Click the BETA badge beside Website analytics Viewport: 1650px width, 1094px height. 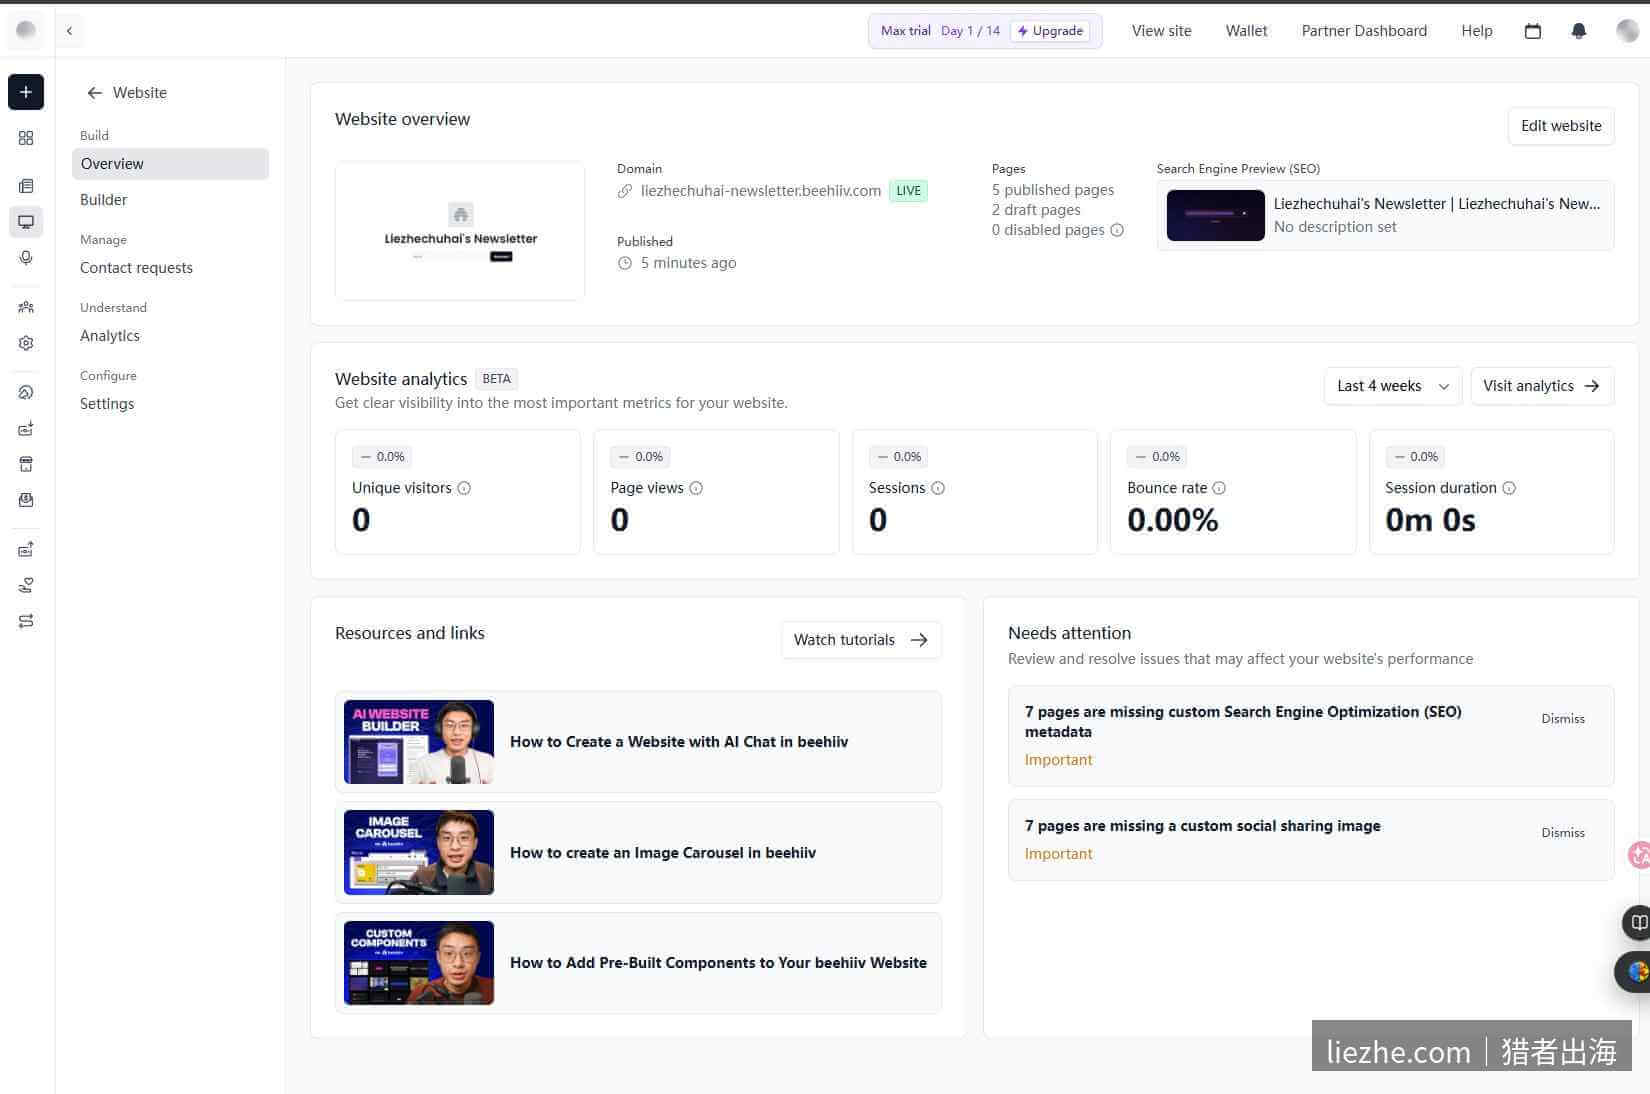click(496, 379)
